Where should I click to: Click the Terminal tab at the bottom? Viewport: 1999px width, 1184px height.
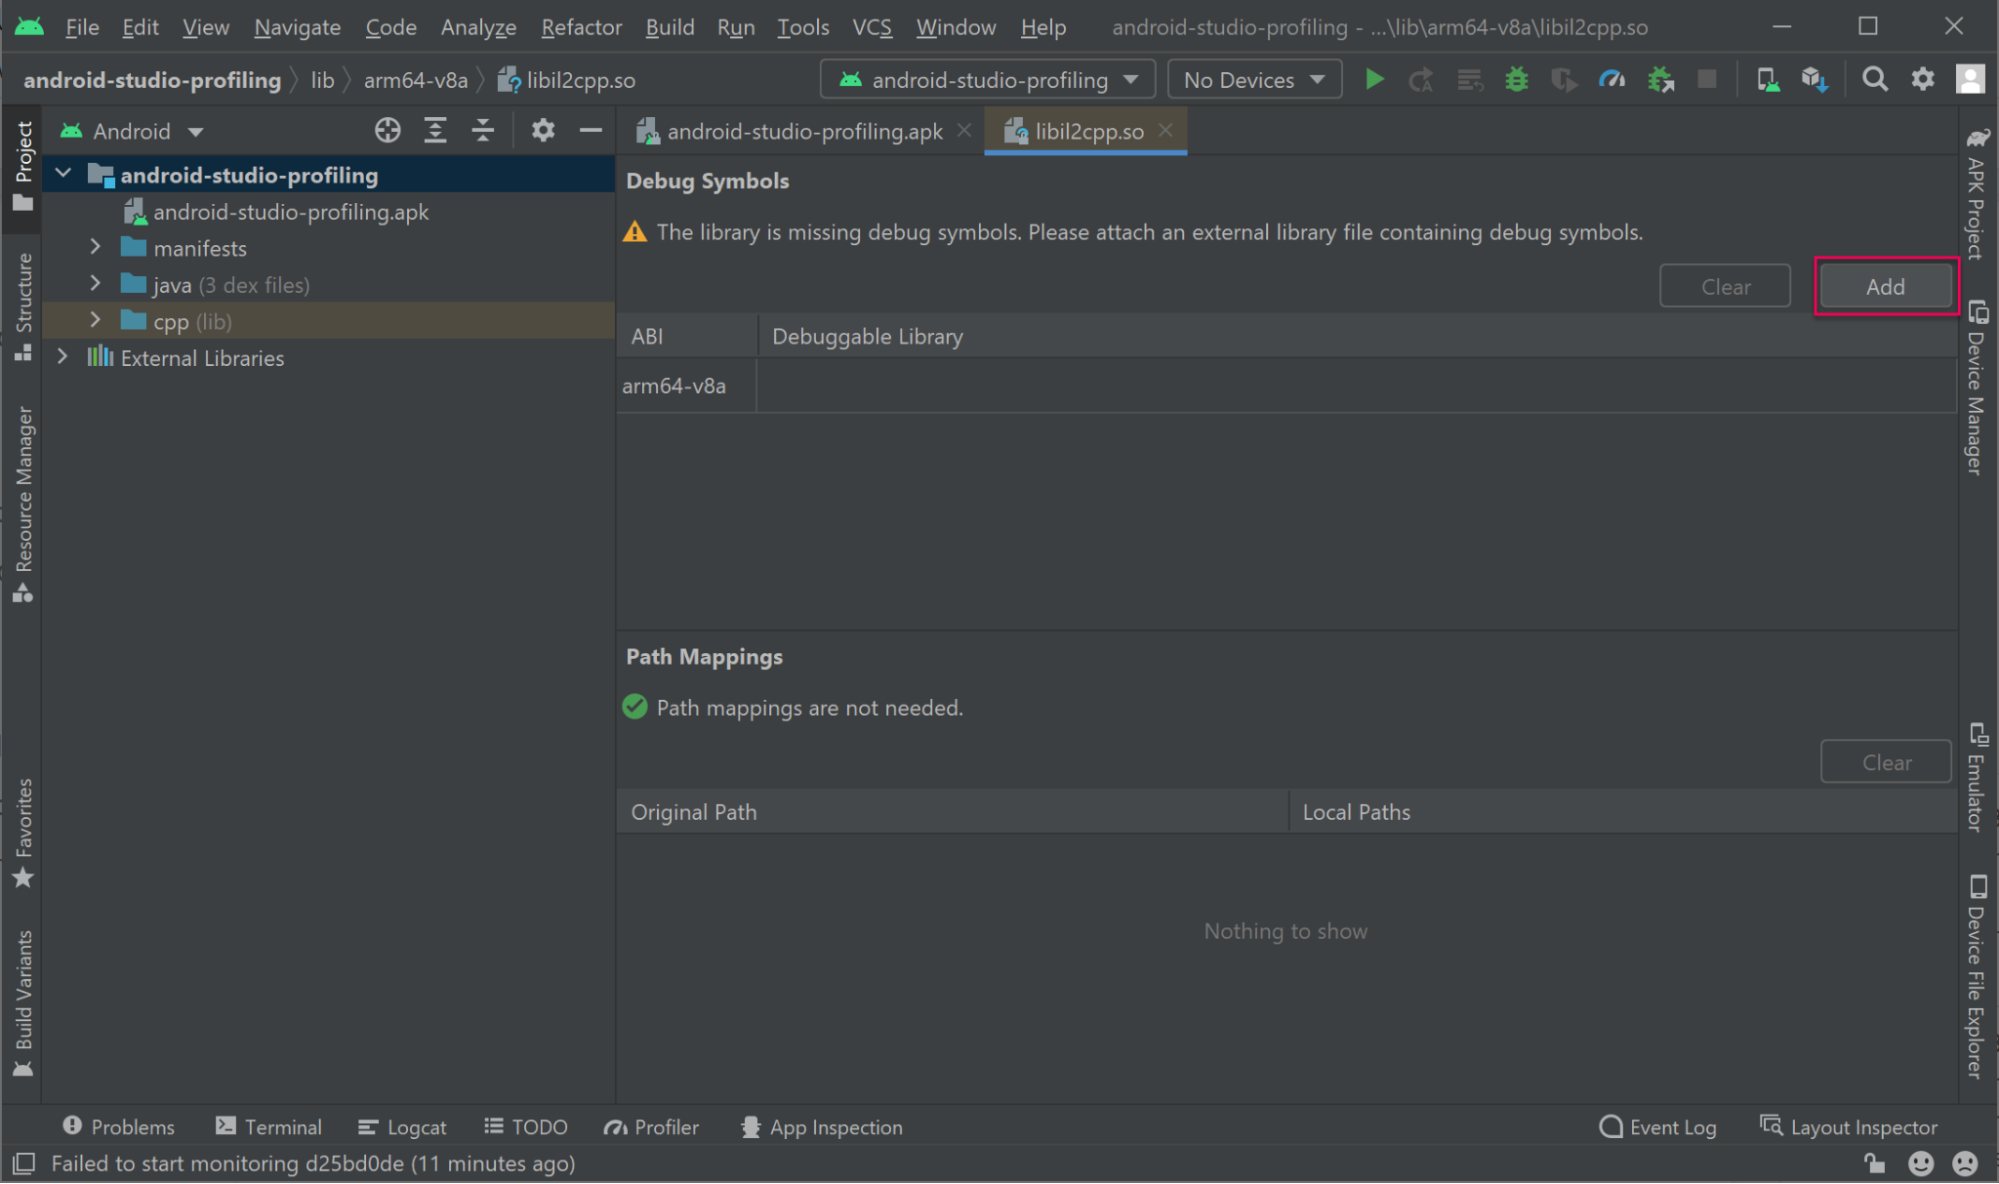coord(278,1126)
